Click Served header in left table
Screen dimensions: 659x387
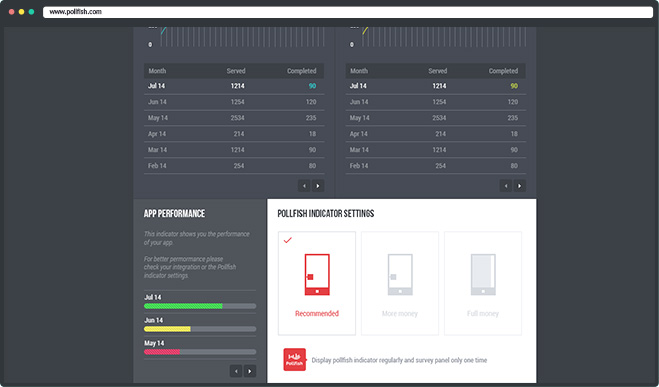[x=236, y=71]
